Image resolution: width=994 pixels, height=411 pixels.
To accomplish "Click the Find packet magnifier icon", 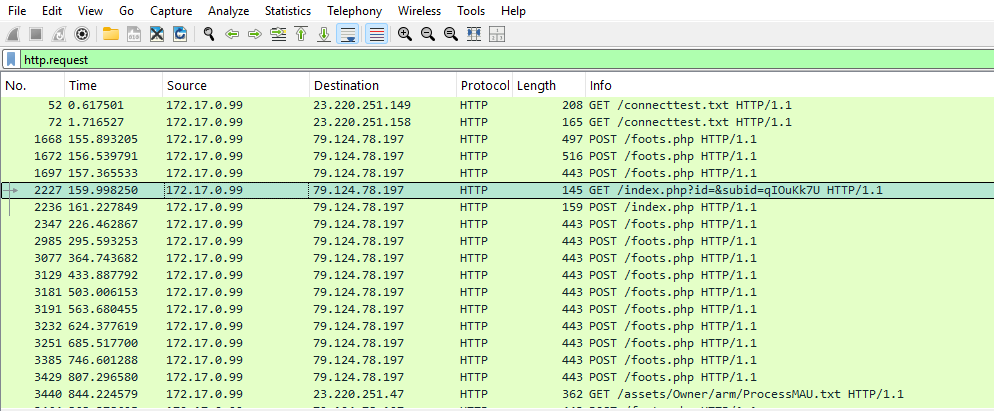I will (x=209, y=34).
